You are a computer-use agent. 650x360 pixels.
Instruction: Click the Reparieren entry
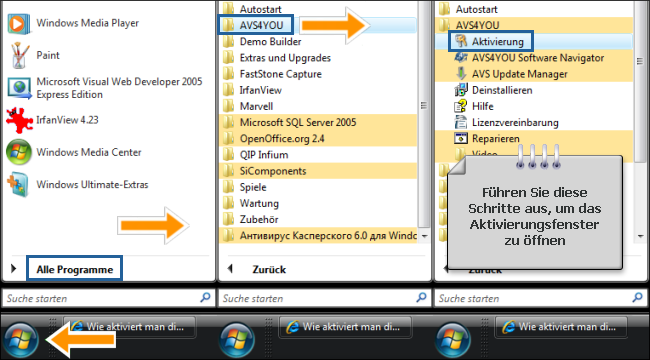click(x=533, y=139)
